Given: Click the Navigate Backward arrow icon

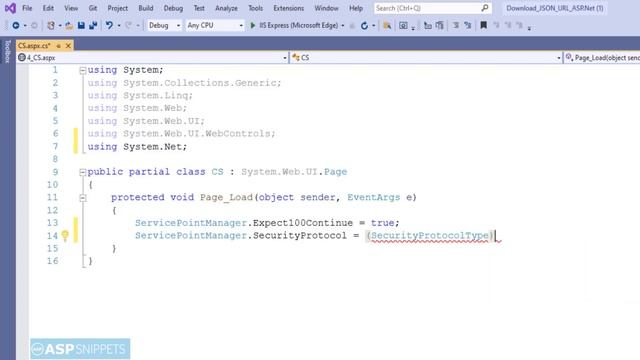Looking at the screenshot, I should pyautogui.click(x=16, y=25).
